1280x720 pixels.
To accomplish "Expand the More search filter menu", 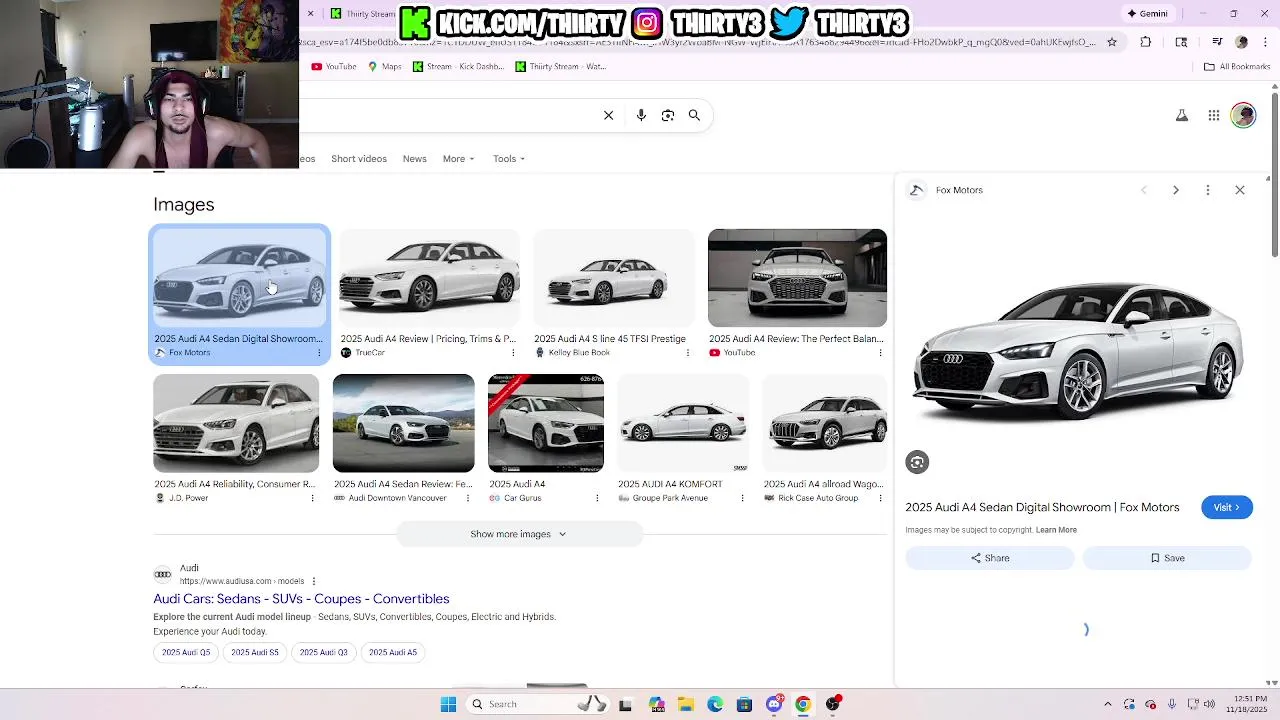I will pos(459,159).
